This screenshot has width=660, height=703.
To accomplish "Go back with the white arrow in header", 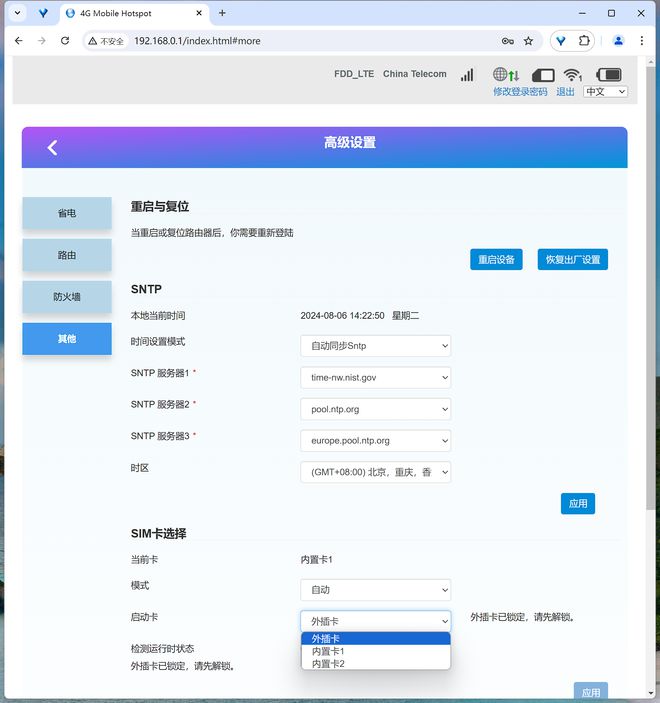I will (x=52, y=148).
